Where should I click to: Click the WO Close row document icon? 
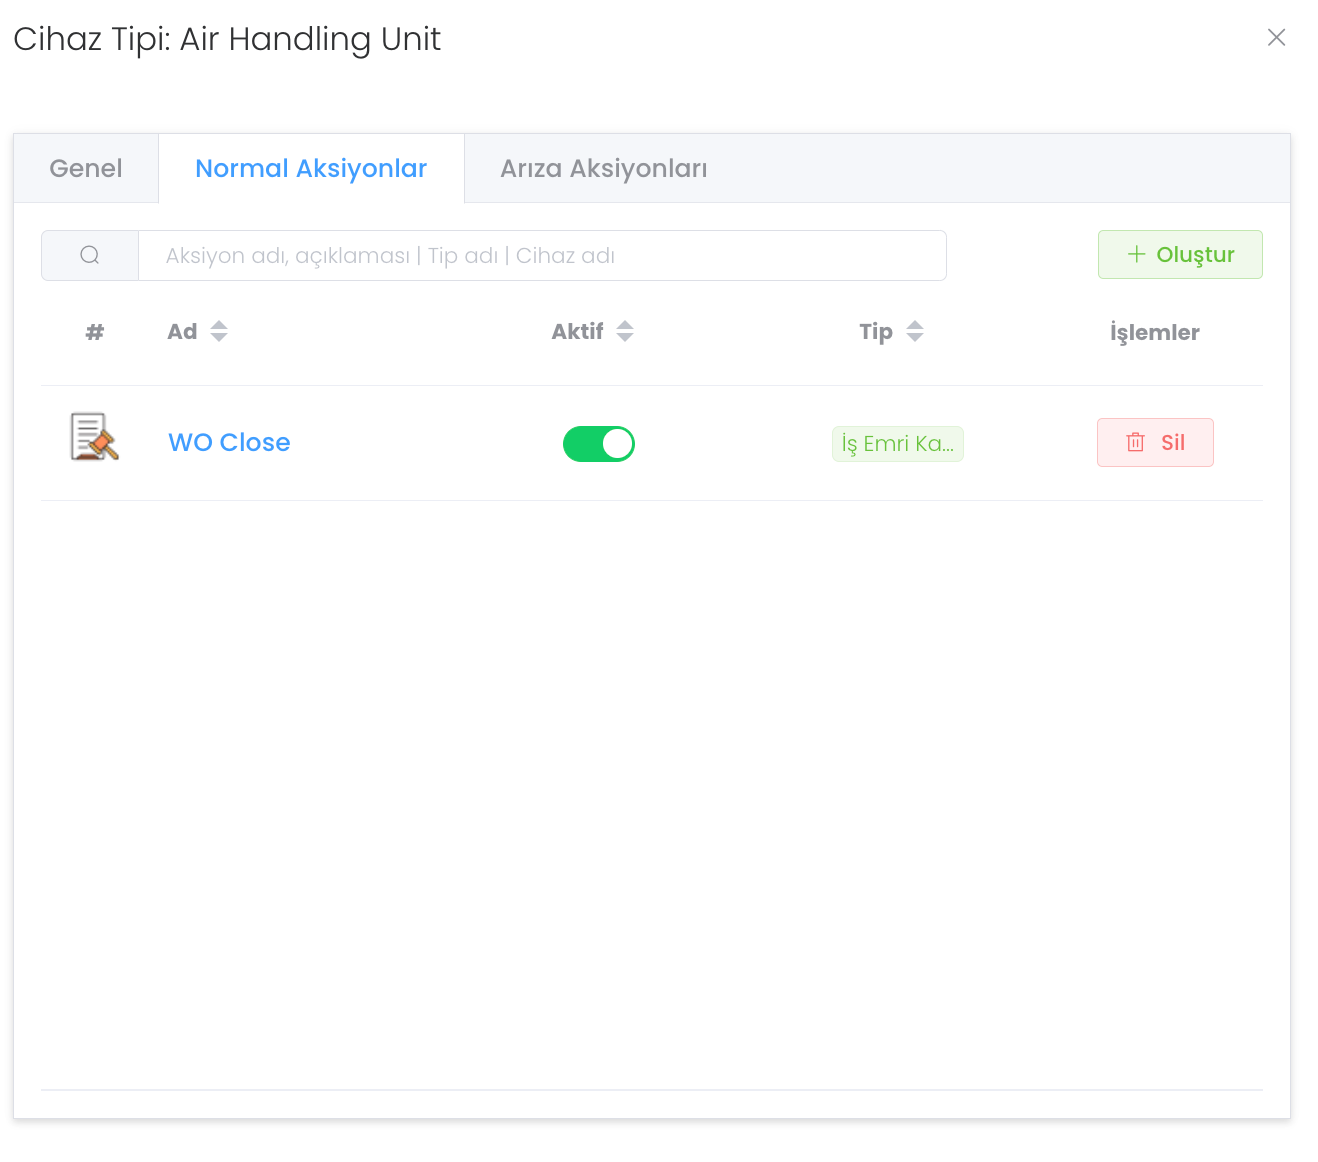click(x=94, y=438)
